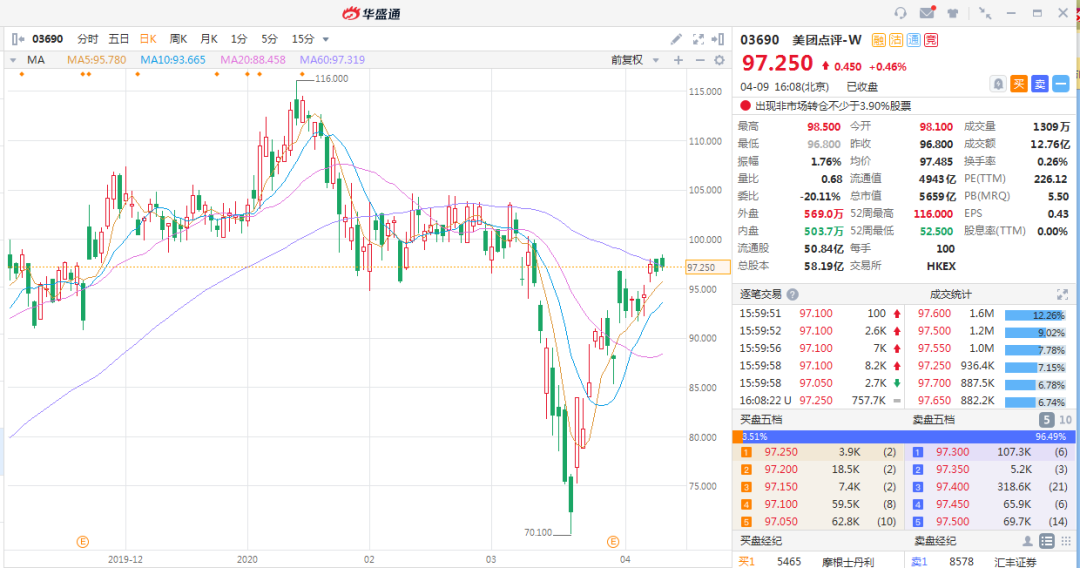
Task: Click the red-dot news alert about 3.90% shares
Action: (825, 106)
